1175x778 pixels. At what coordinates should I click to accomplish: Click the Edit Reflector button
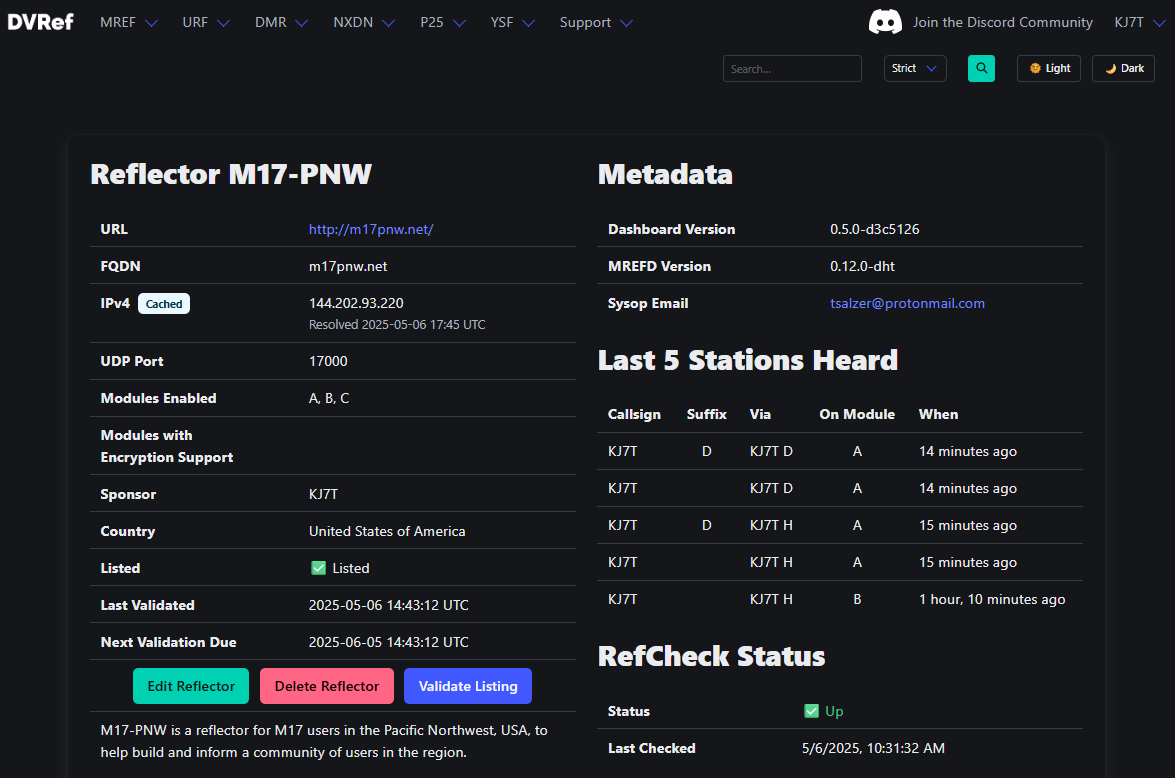pos(191,686)
